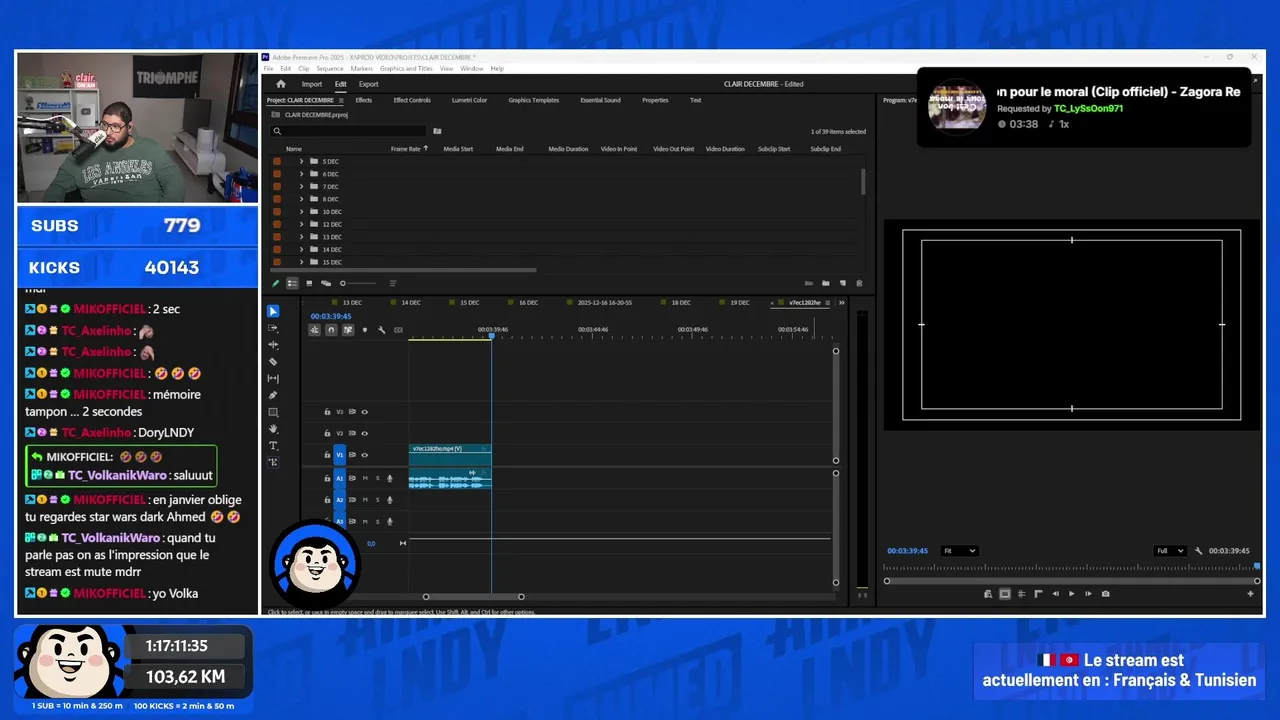This screenshot has height=720, width=1280.
Task: Select the Type tool
Action: (273, 445)
